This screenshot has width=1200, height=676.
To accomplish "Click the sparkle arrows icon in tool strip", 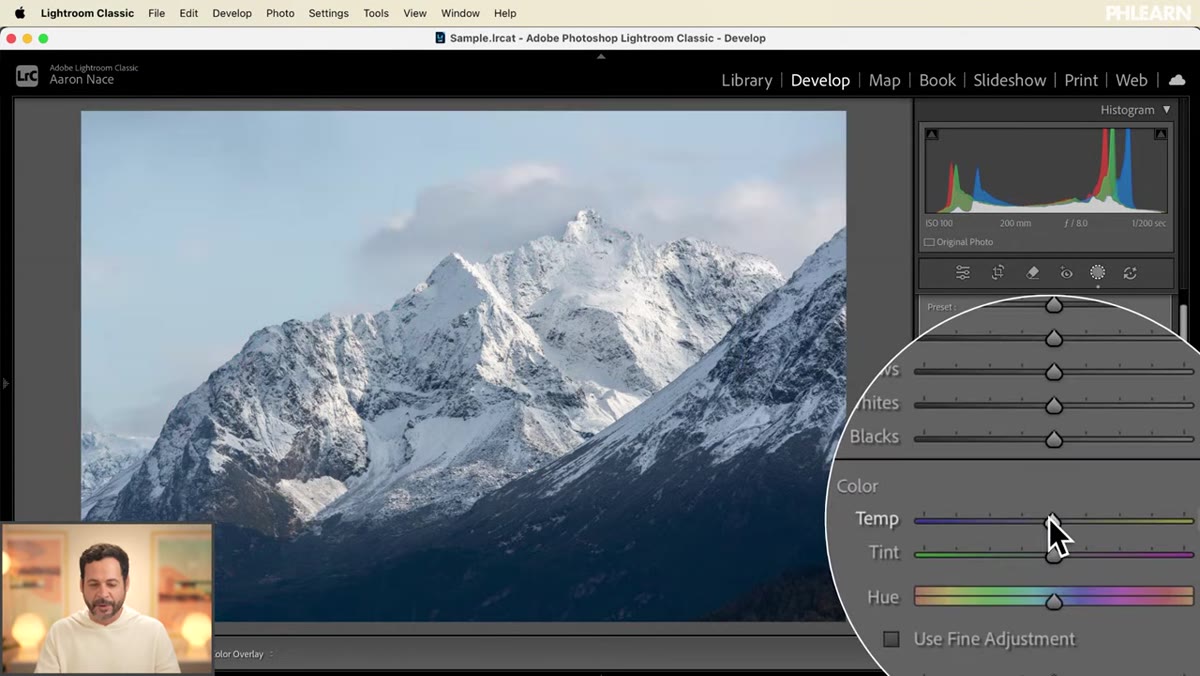I will pos(1130,273).
